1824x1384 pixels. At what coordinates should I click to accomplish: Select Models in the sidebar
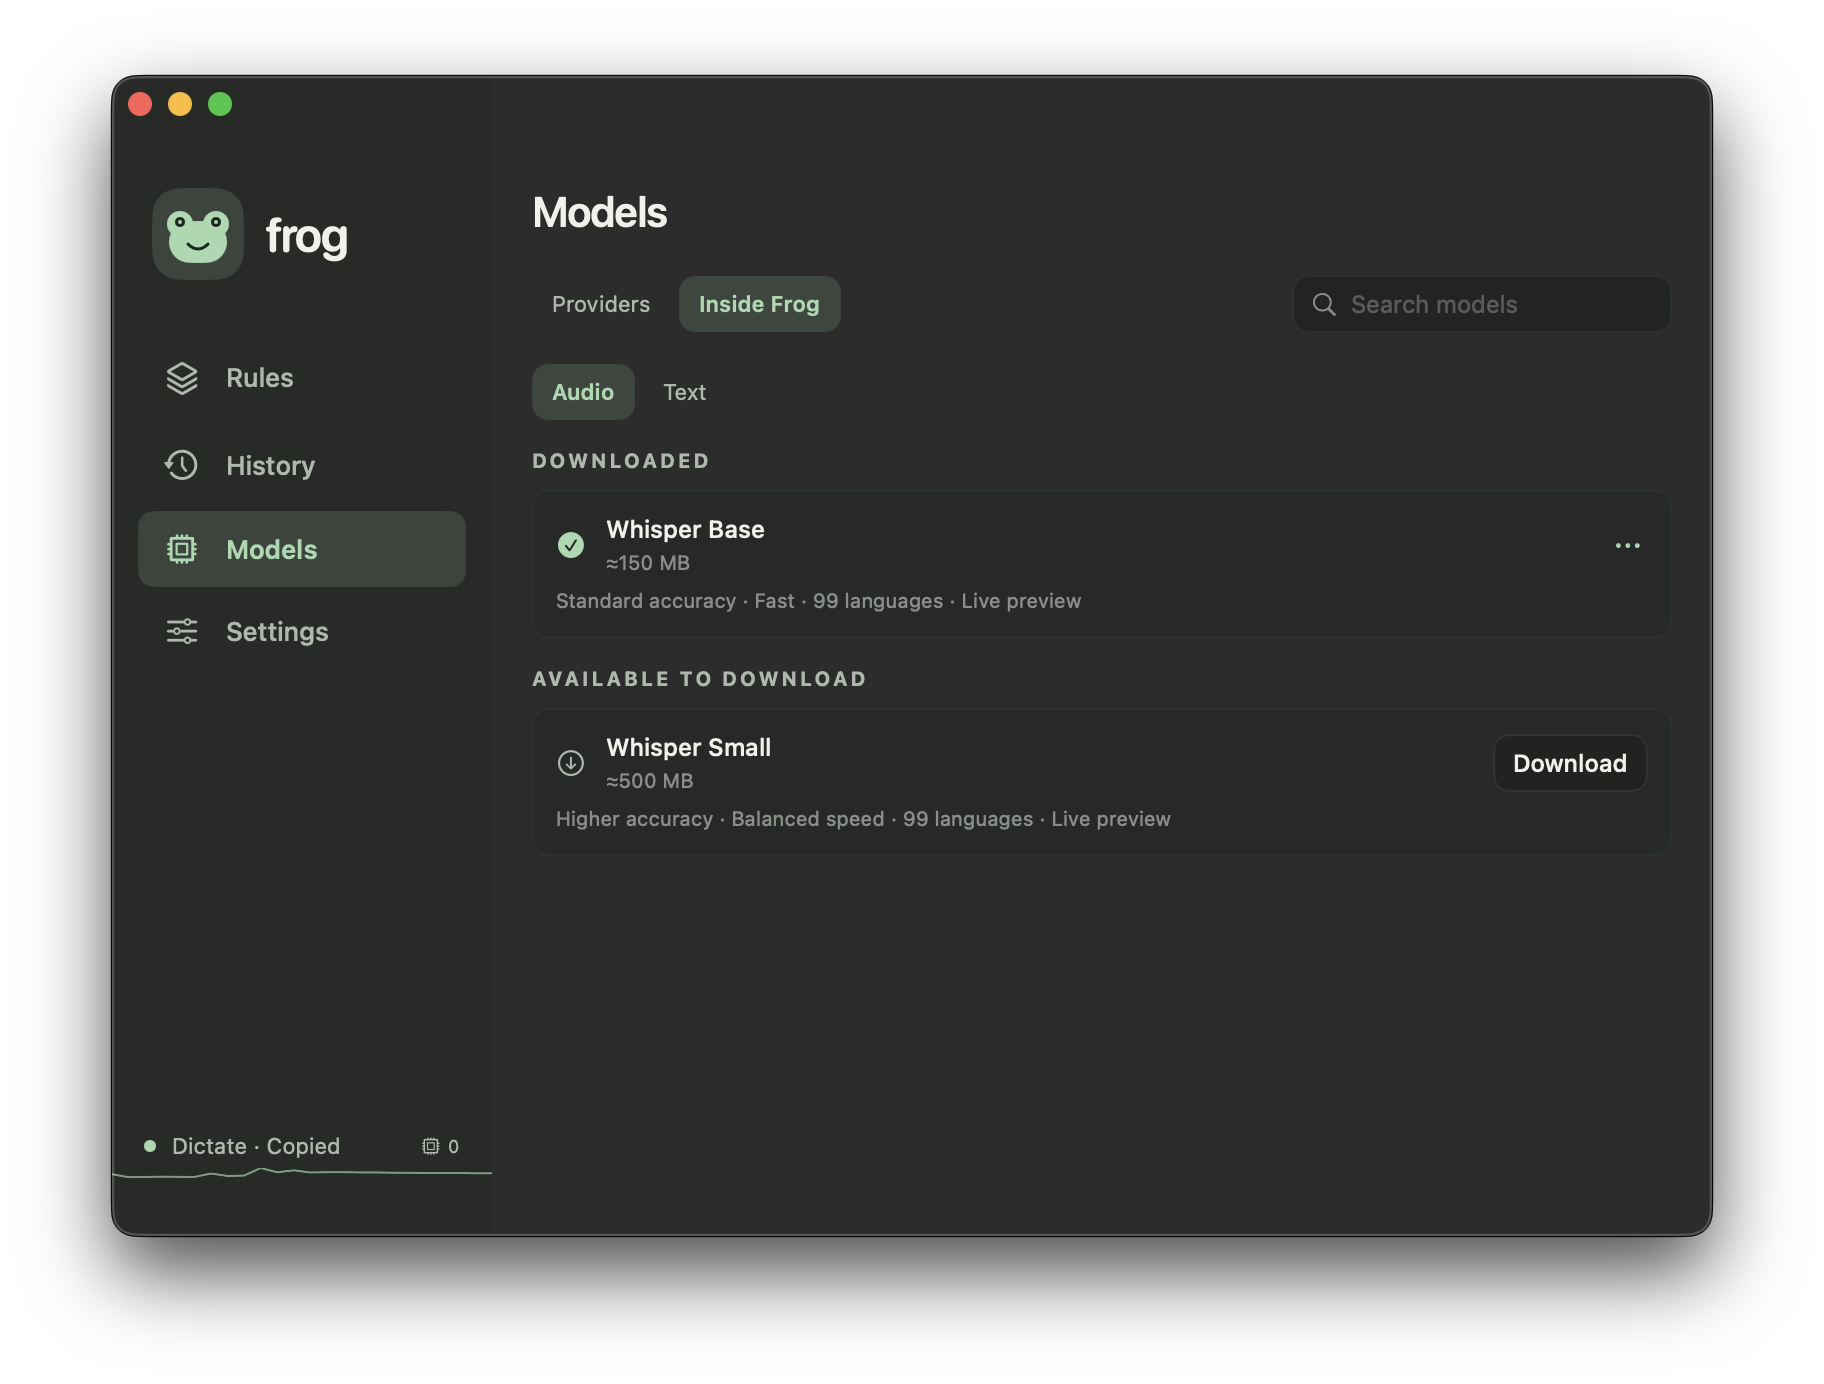point(302,549)
